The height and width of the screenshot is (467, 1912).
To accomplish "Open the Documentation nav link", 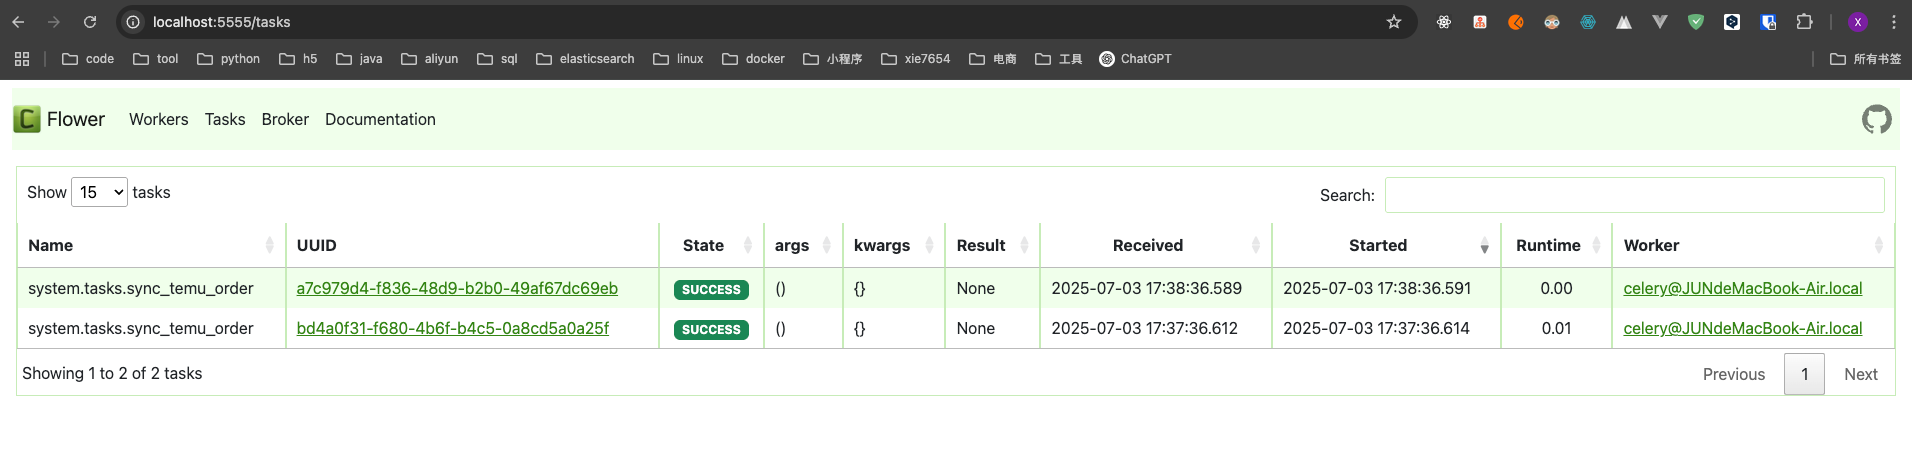I will [x=380, y=119].
